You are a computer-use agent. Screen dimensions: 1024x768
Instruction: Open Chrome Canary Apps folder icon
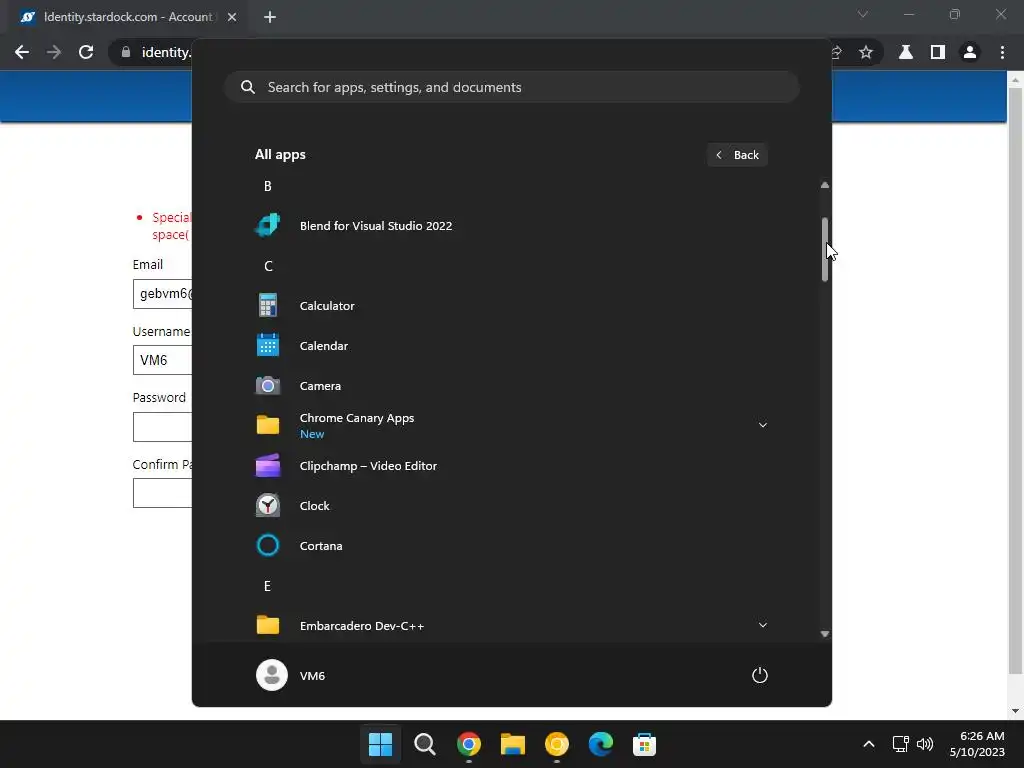click(268, 425)
